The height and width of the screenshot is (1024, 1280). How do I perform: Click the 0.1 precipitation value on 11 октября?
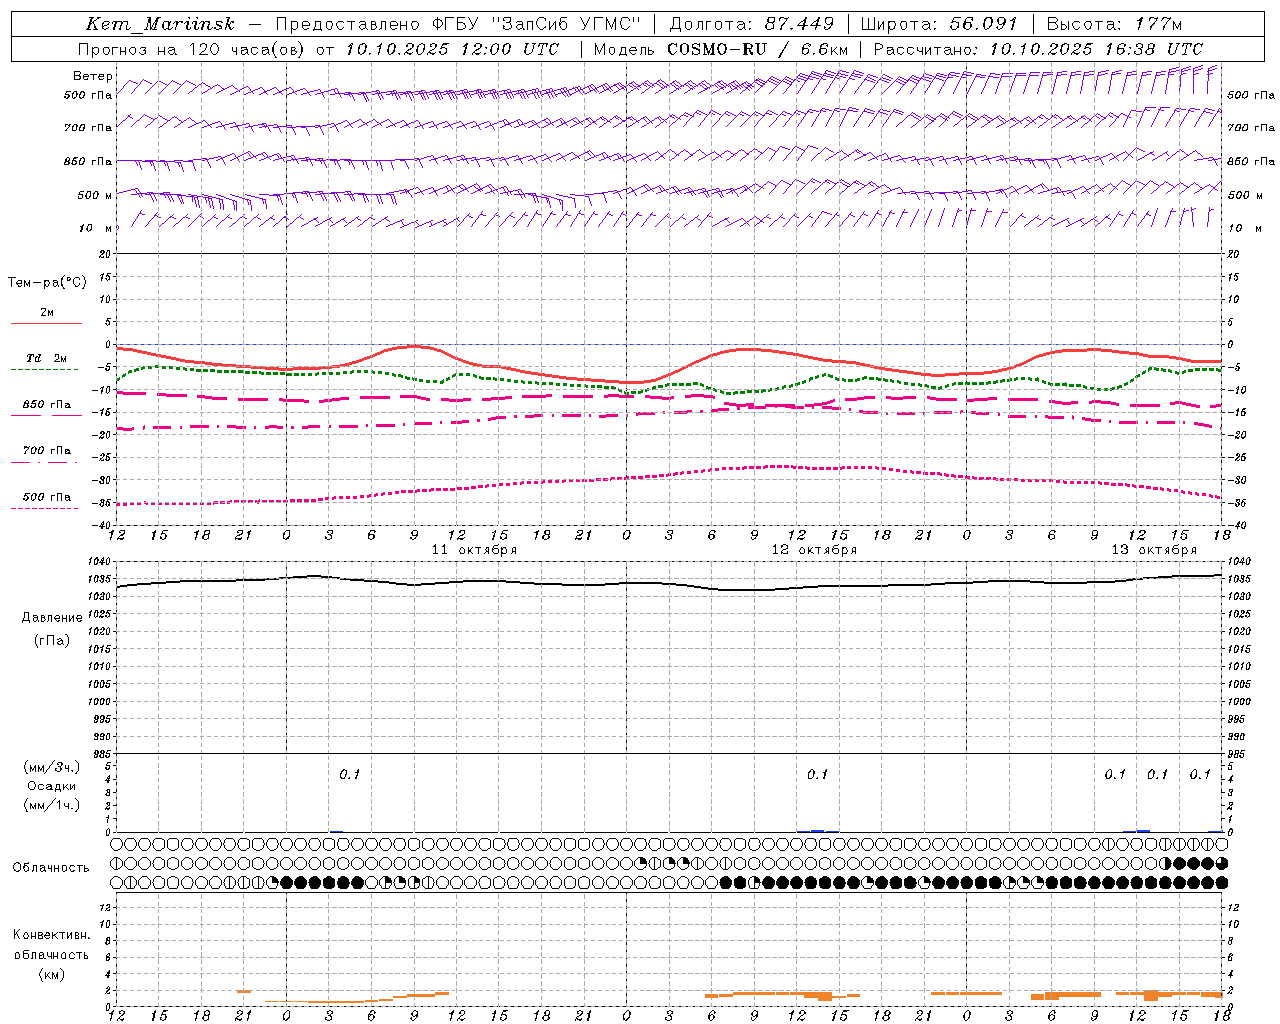point(349,775)
